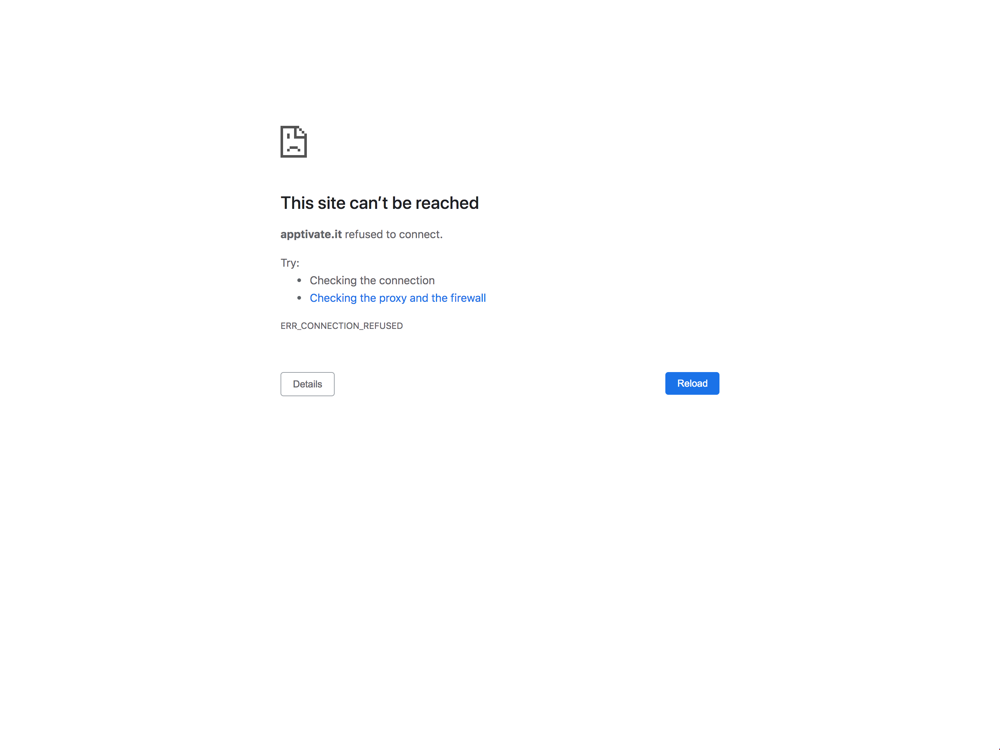Click the bullet before 'Checking the connection'
This screenshot has height=750, width=1000.
[x=299, y=280]
